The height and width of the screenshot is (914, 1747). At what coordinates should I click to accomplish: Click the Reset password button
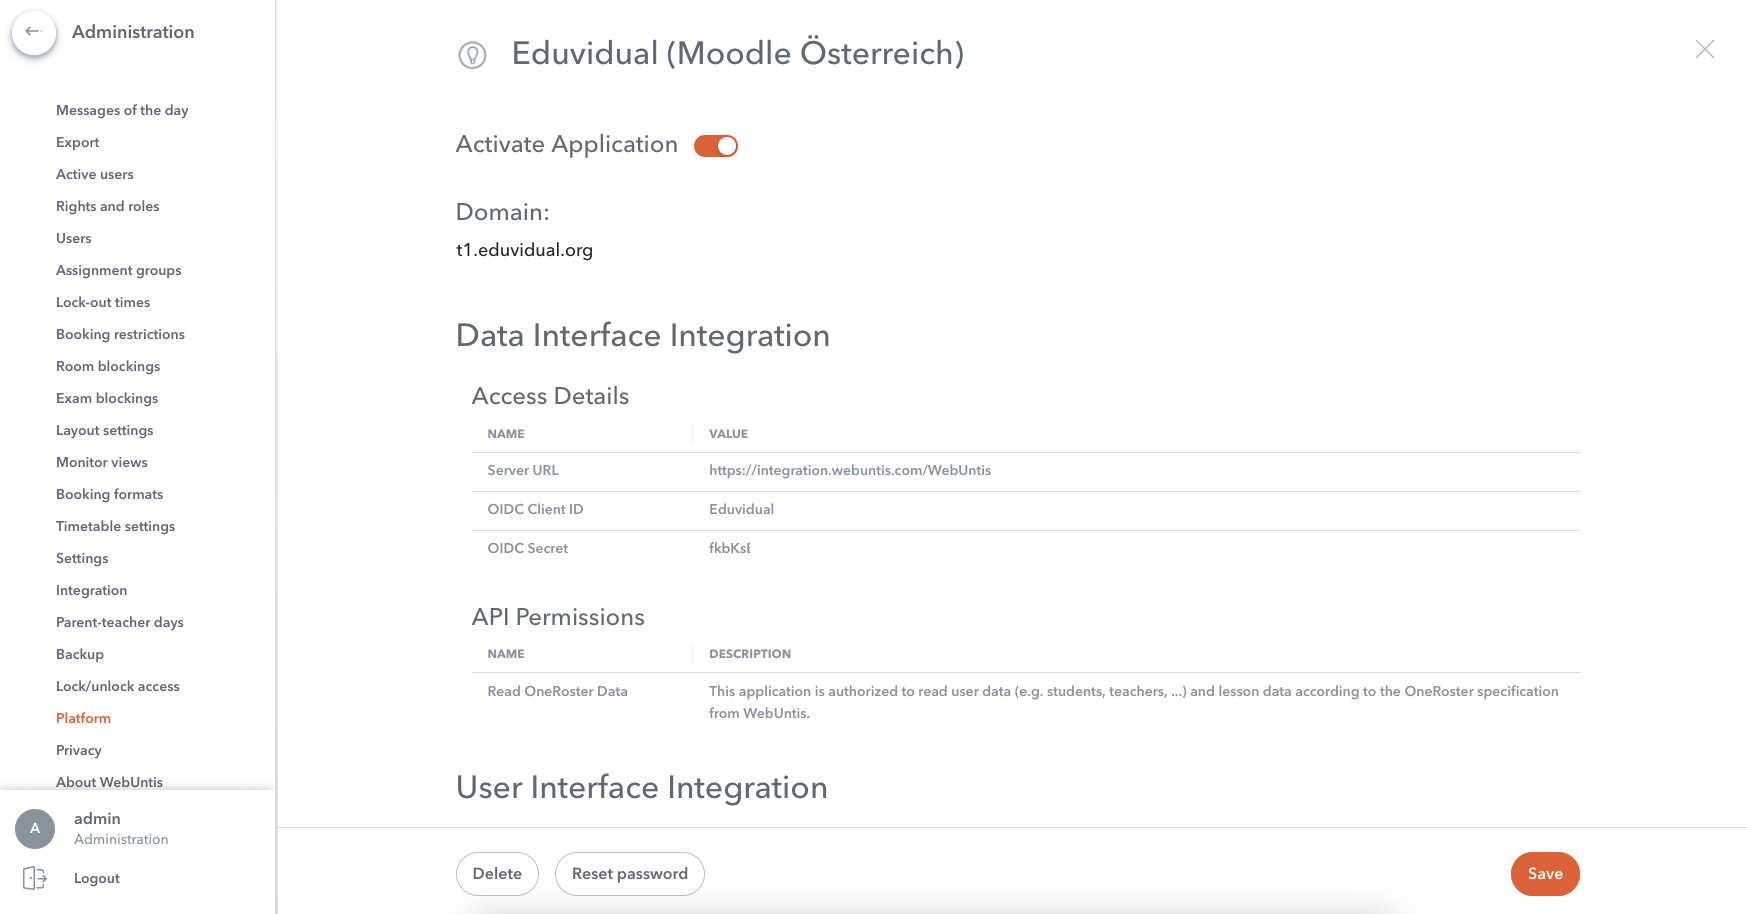tap(630, 874)
